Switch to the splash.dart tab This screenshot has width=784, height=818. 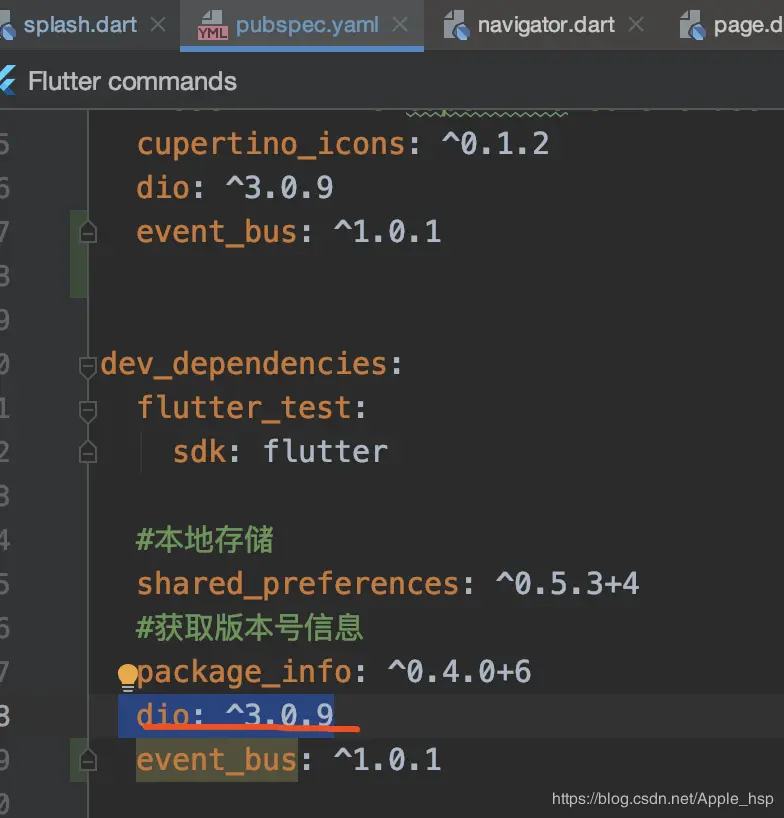80,25
